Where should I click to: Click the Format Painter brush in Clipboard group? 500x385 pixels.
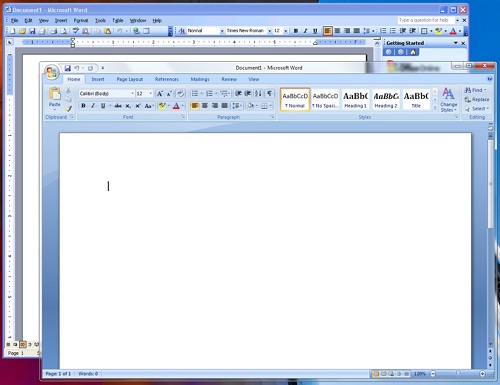tap(69, 108)
